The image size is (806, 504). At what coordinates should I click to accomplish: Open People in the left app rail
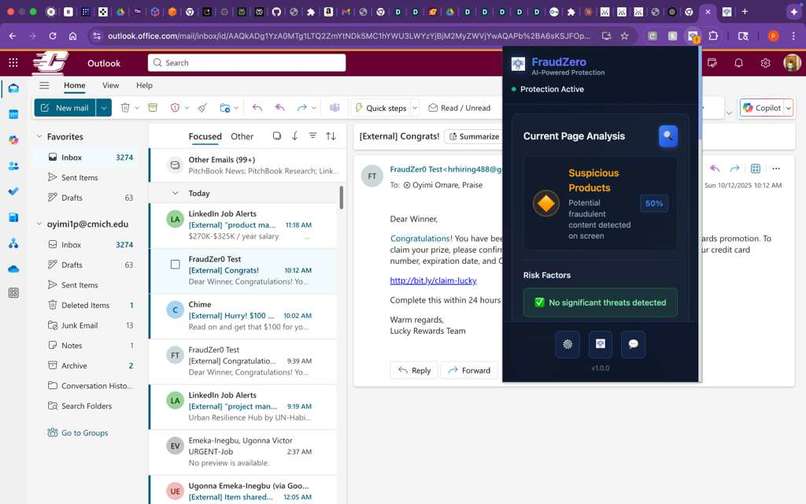(14, 166)
